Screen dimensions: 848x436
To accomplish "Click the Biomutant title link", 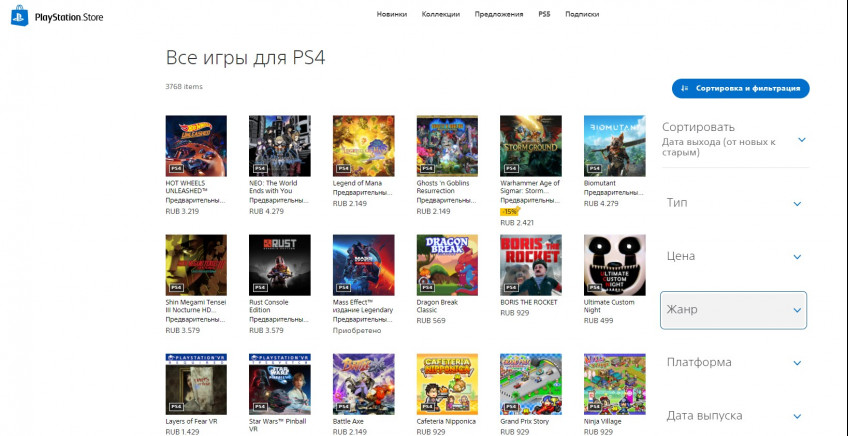I will pyautogui.click(x=598, y=183).
